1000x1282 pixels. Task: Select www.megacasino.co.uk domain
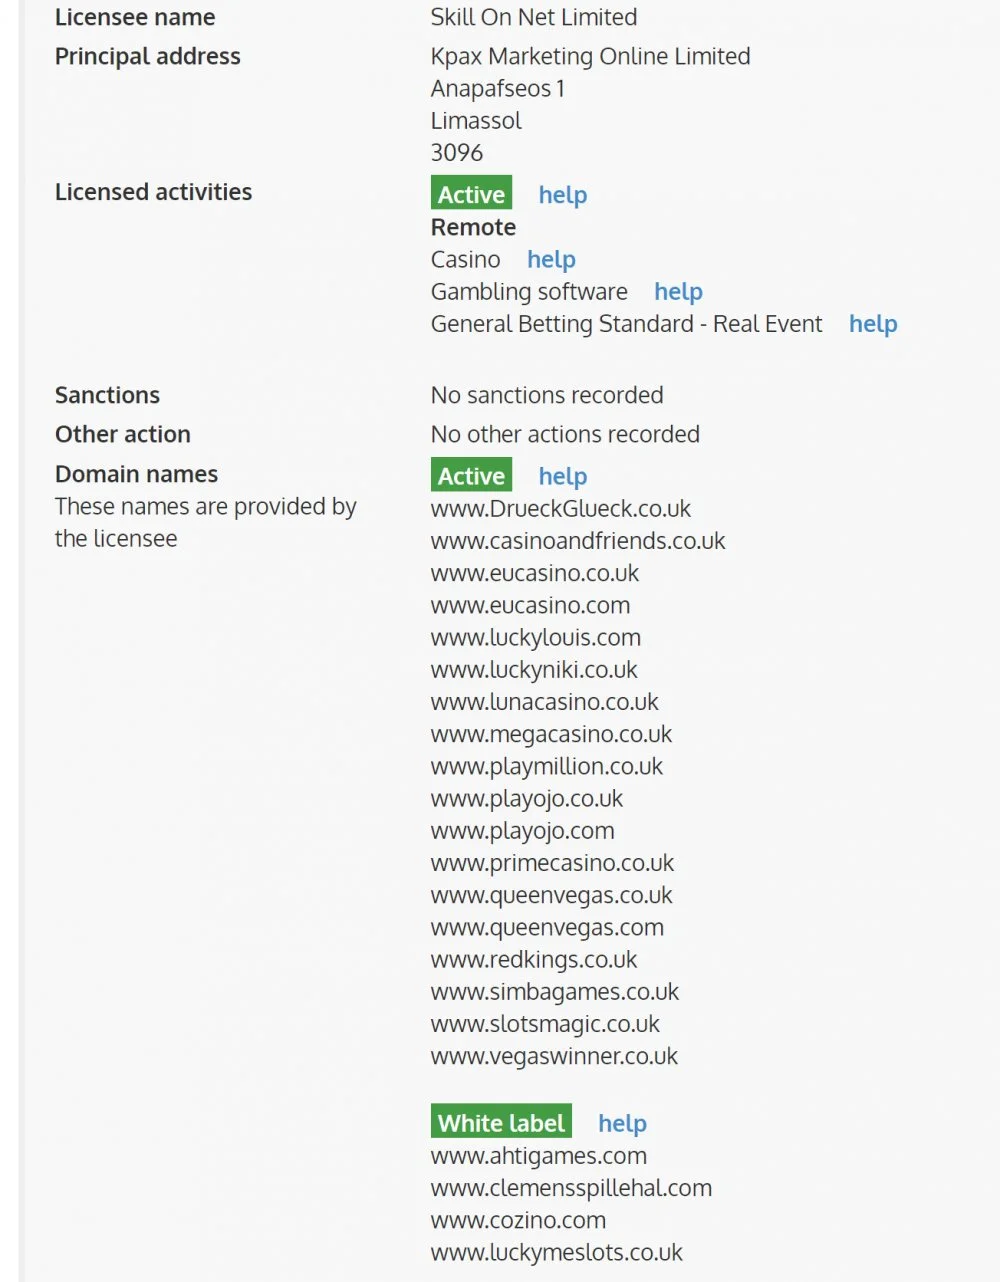552,734
